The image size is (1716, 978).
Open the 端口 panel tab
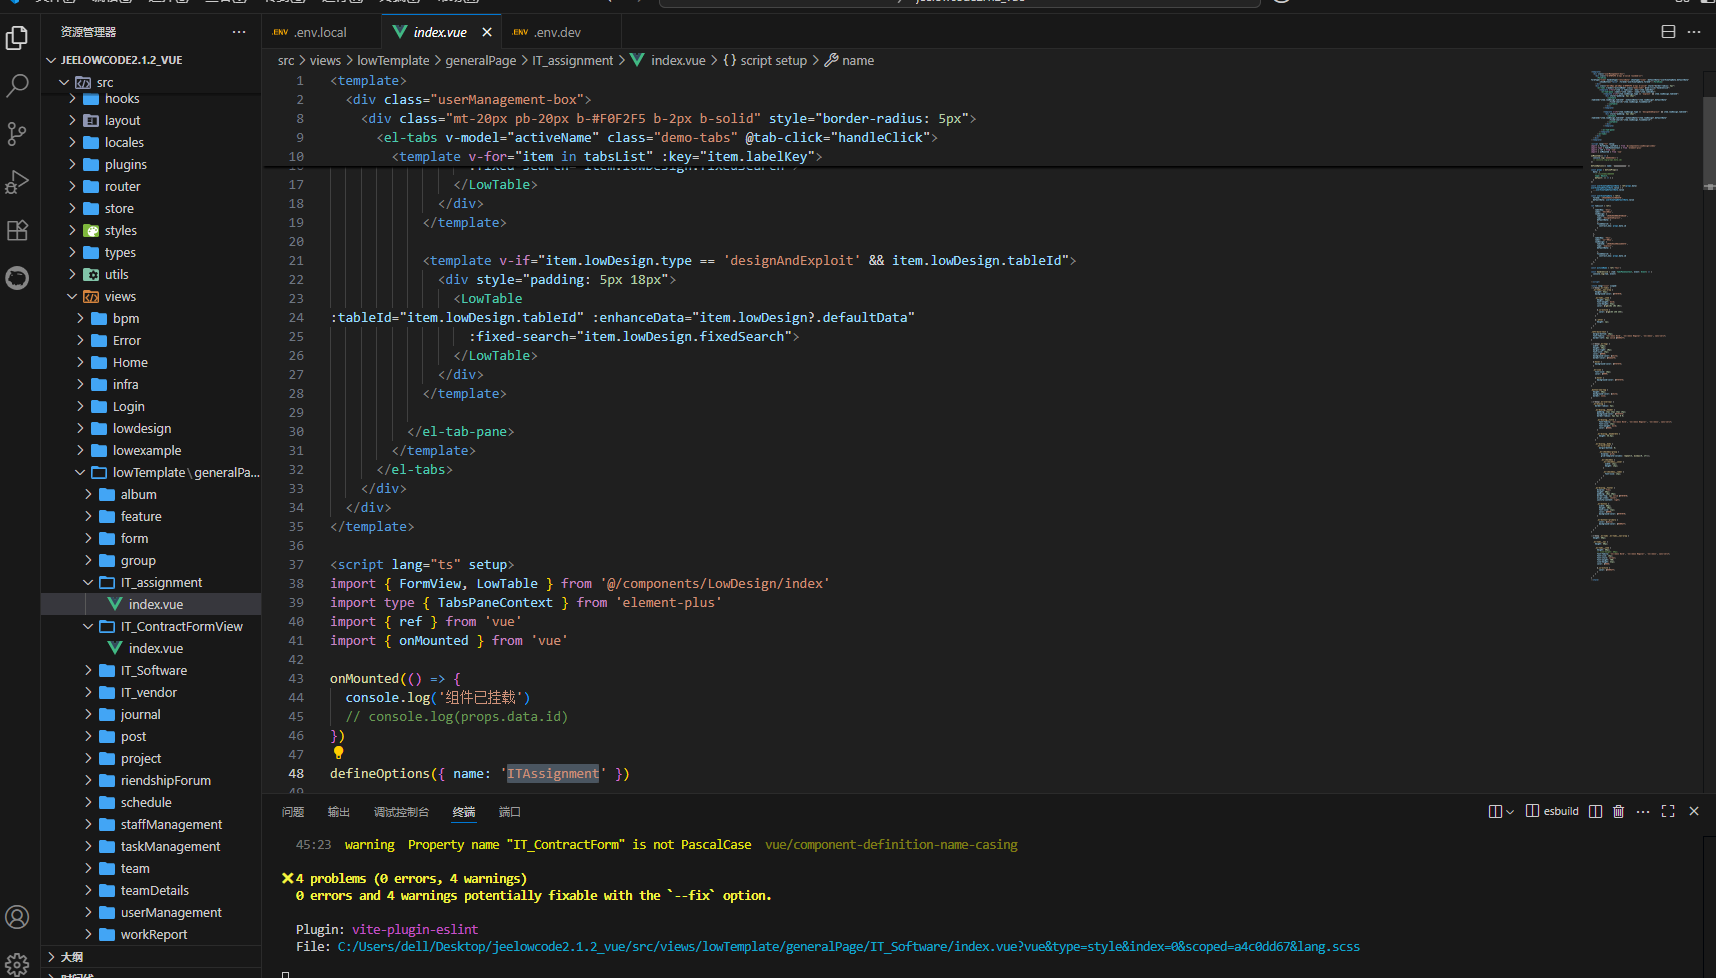[x=510, y=812]
